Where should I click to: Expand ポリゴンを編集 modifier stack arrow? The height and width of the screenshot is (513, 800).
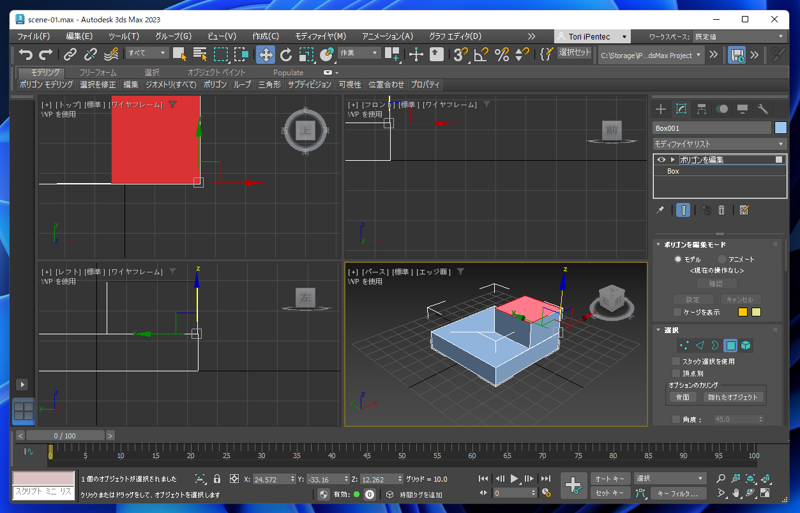pyautogui.click(x=673, y=160)
